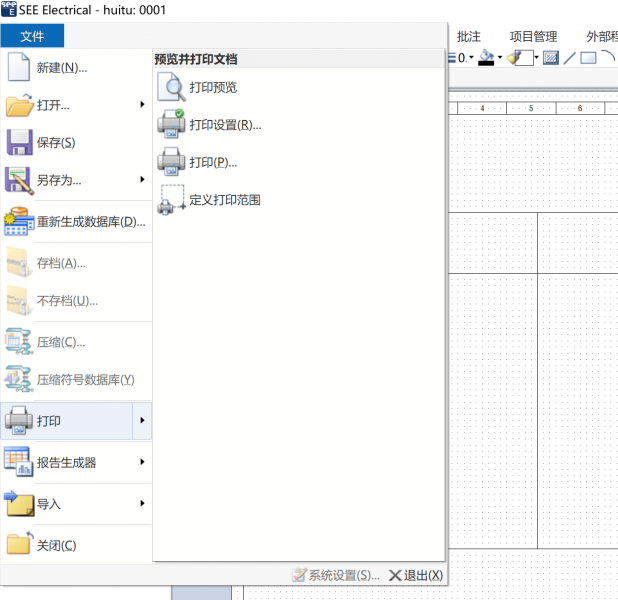Choose the 新建(N)... menu label
The image size is (618, 600).
coord(62,68)
